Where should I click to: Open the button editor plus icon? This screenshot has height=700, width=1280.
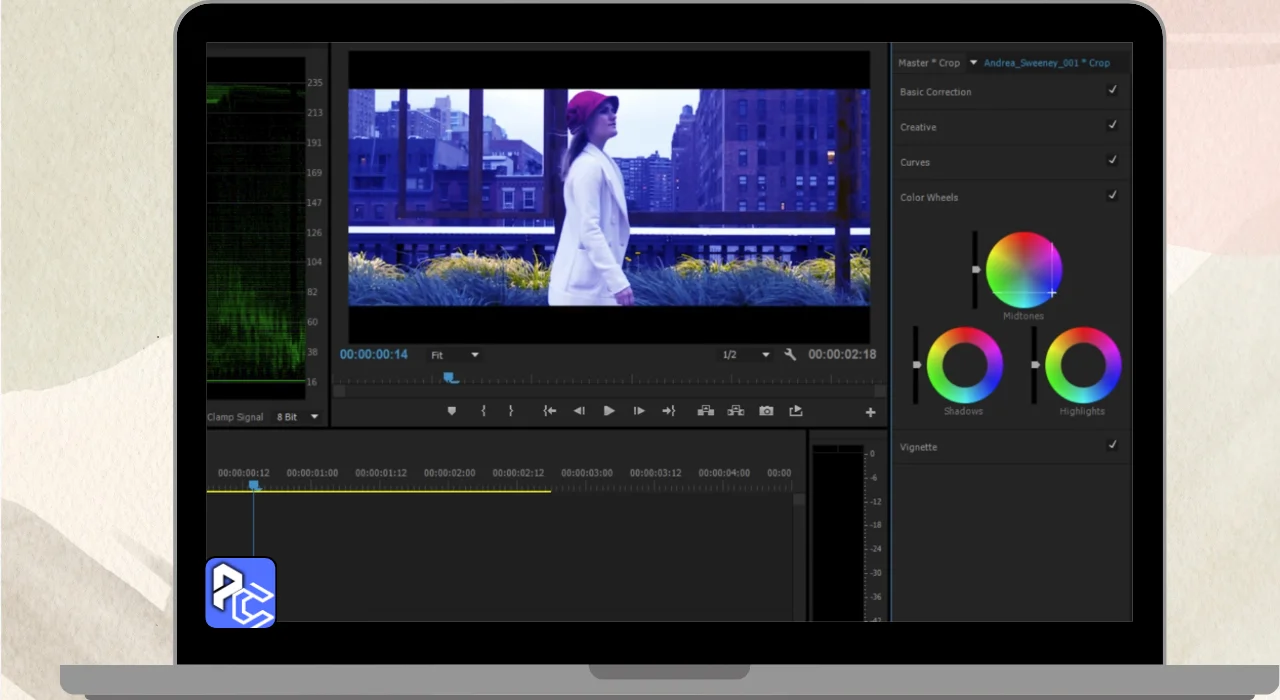point(870,412)
